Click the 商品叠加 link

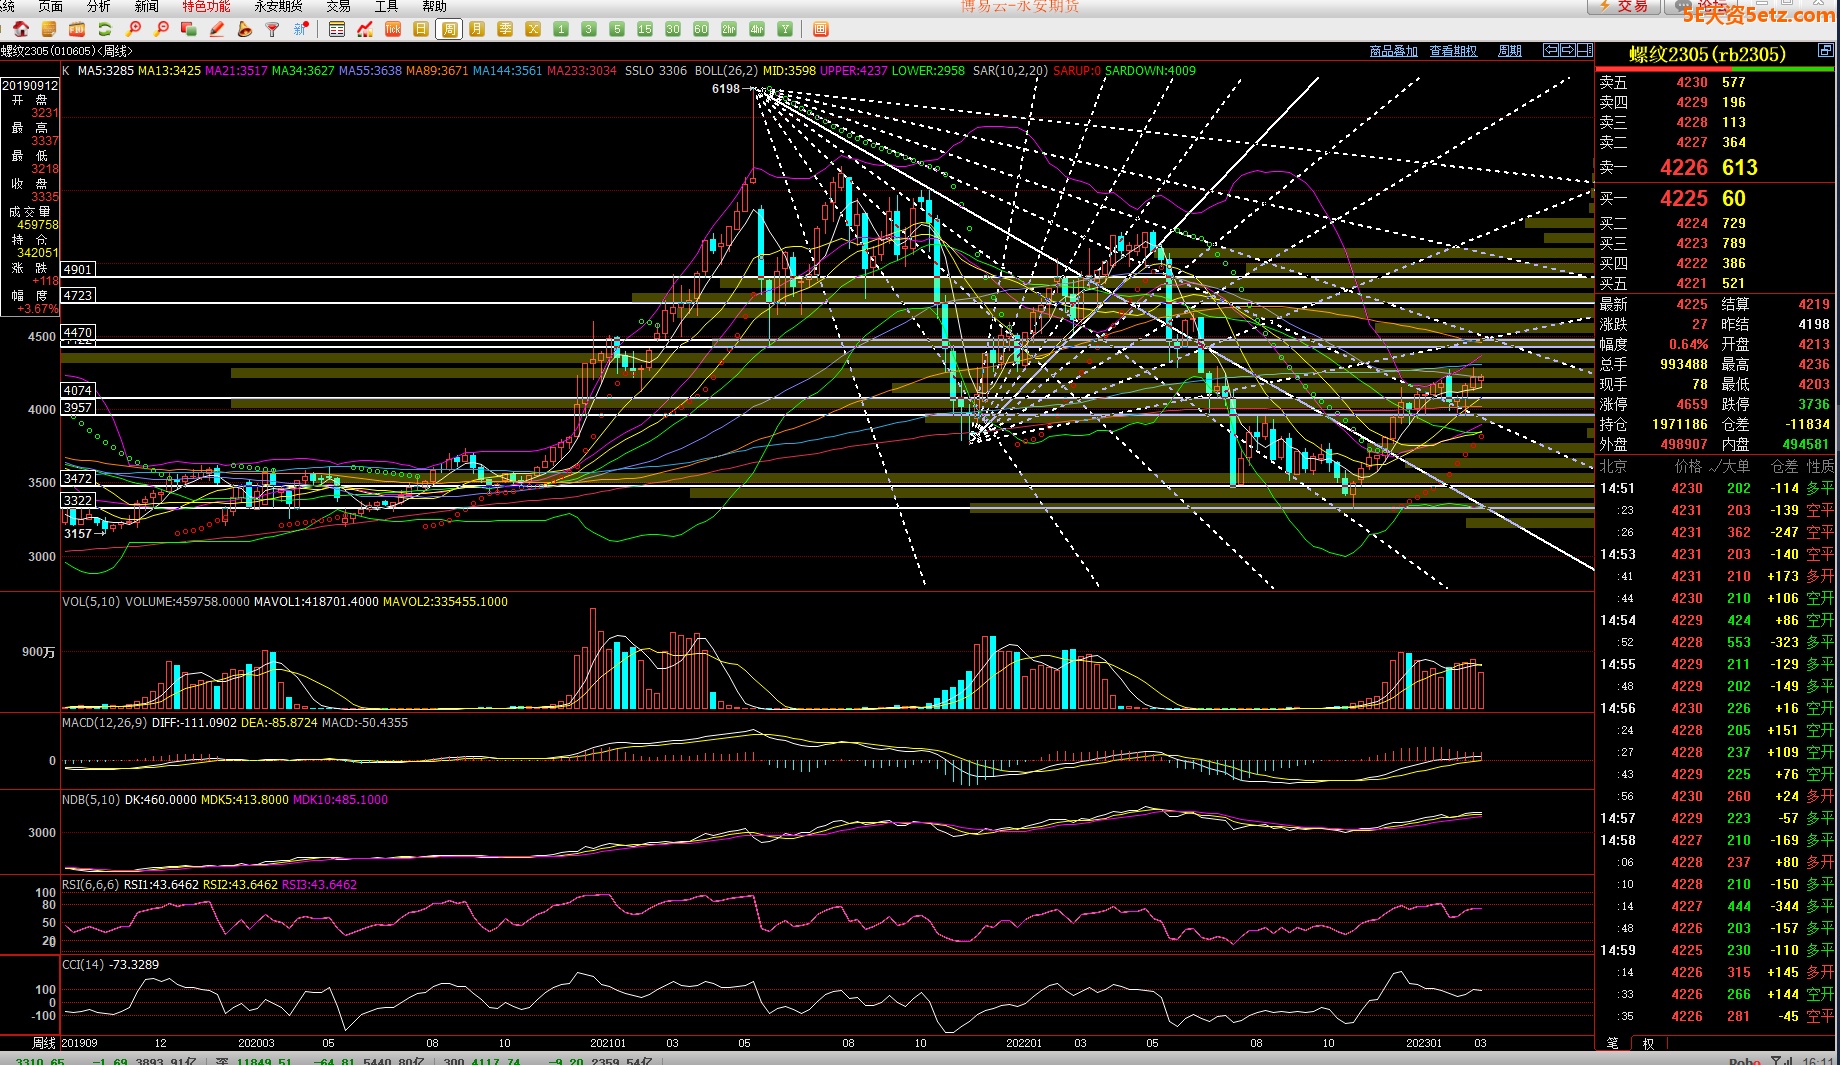click(x=1393, y=51)
